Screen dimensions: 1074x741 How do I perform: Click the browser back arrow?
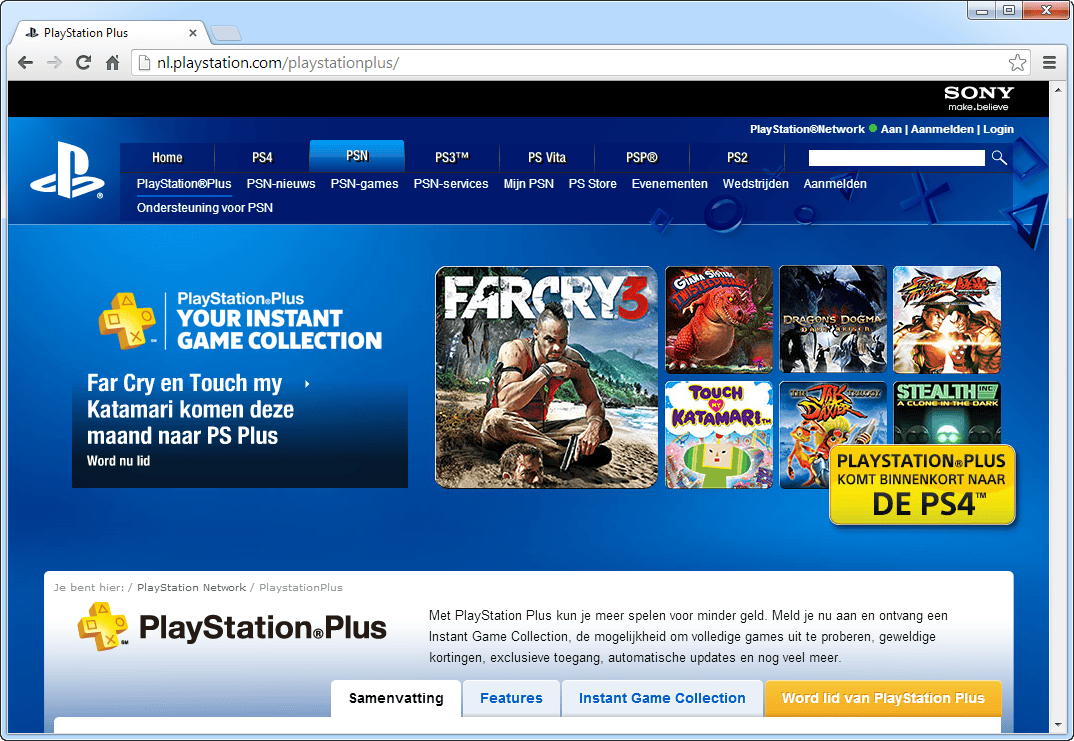pos(25,63)
